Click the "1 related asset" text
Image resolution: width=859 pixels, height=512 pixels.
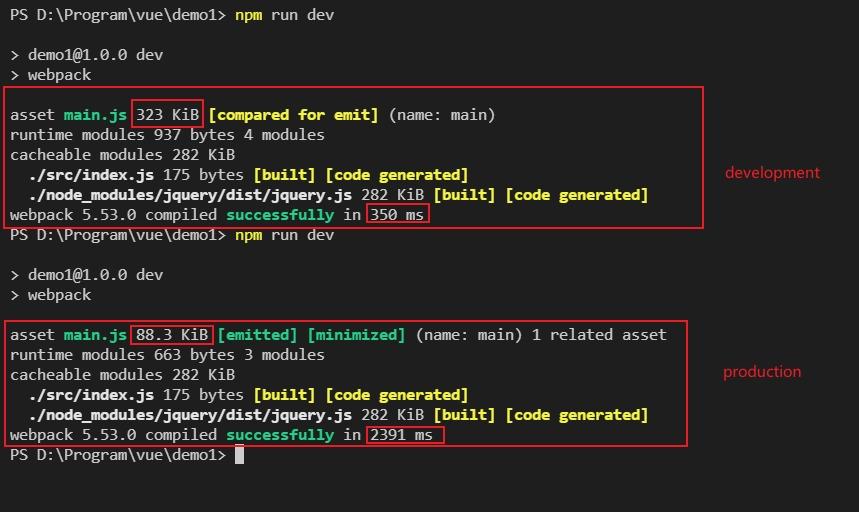[599, 335]
